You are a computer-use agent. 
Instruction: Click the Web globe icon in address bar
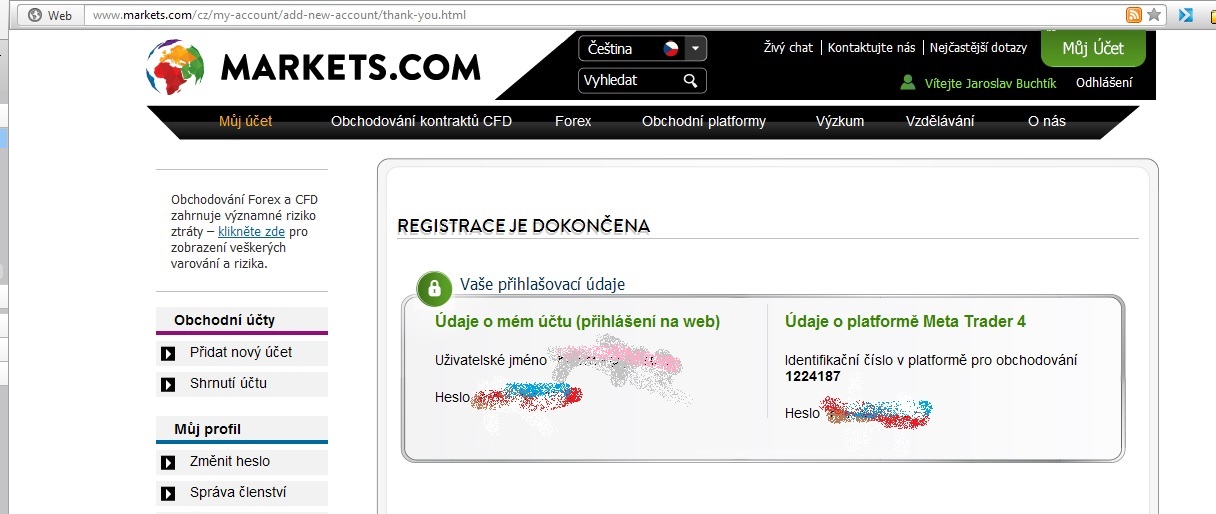[35, 15]
